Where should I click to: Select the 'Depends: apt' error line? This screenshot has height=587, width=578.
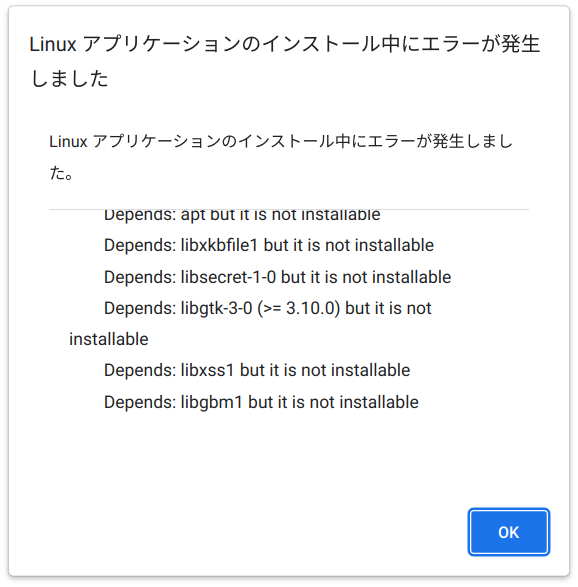[242, 216]
